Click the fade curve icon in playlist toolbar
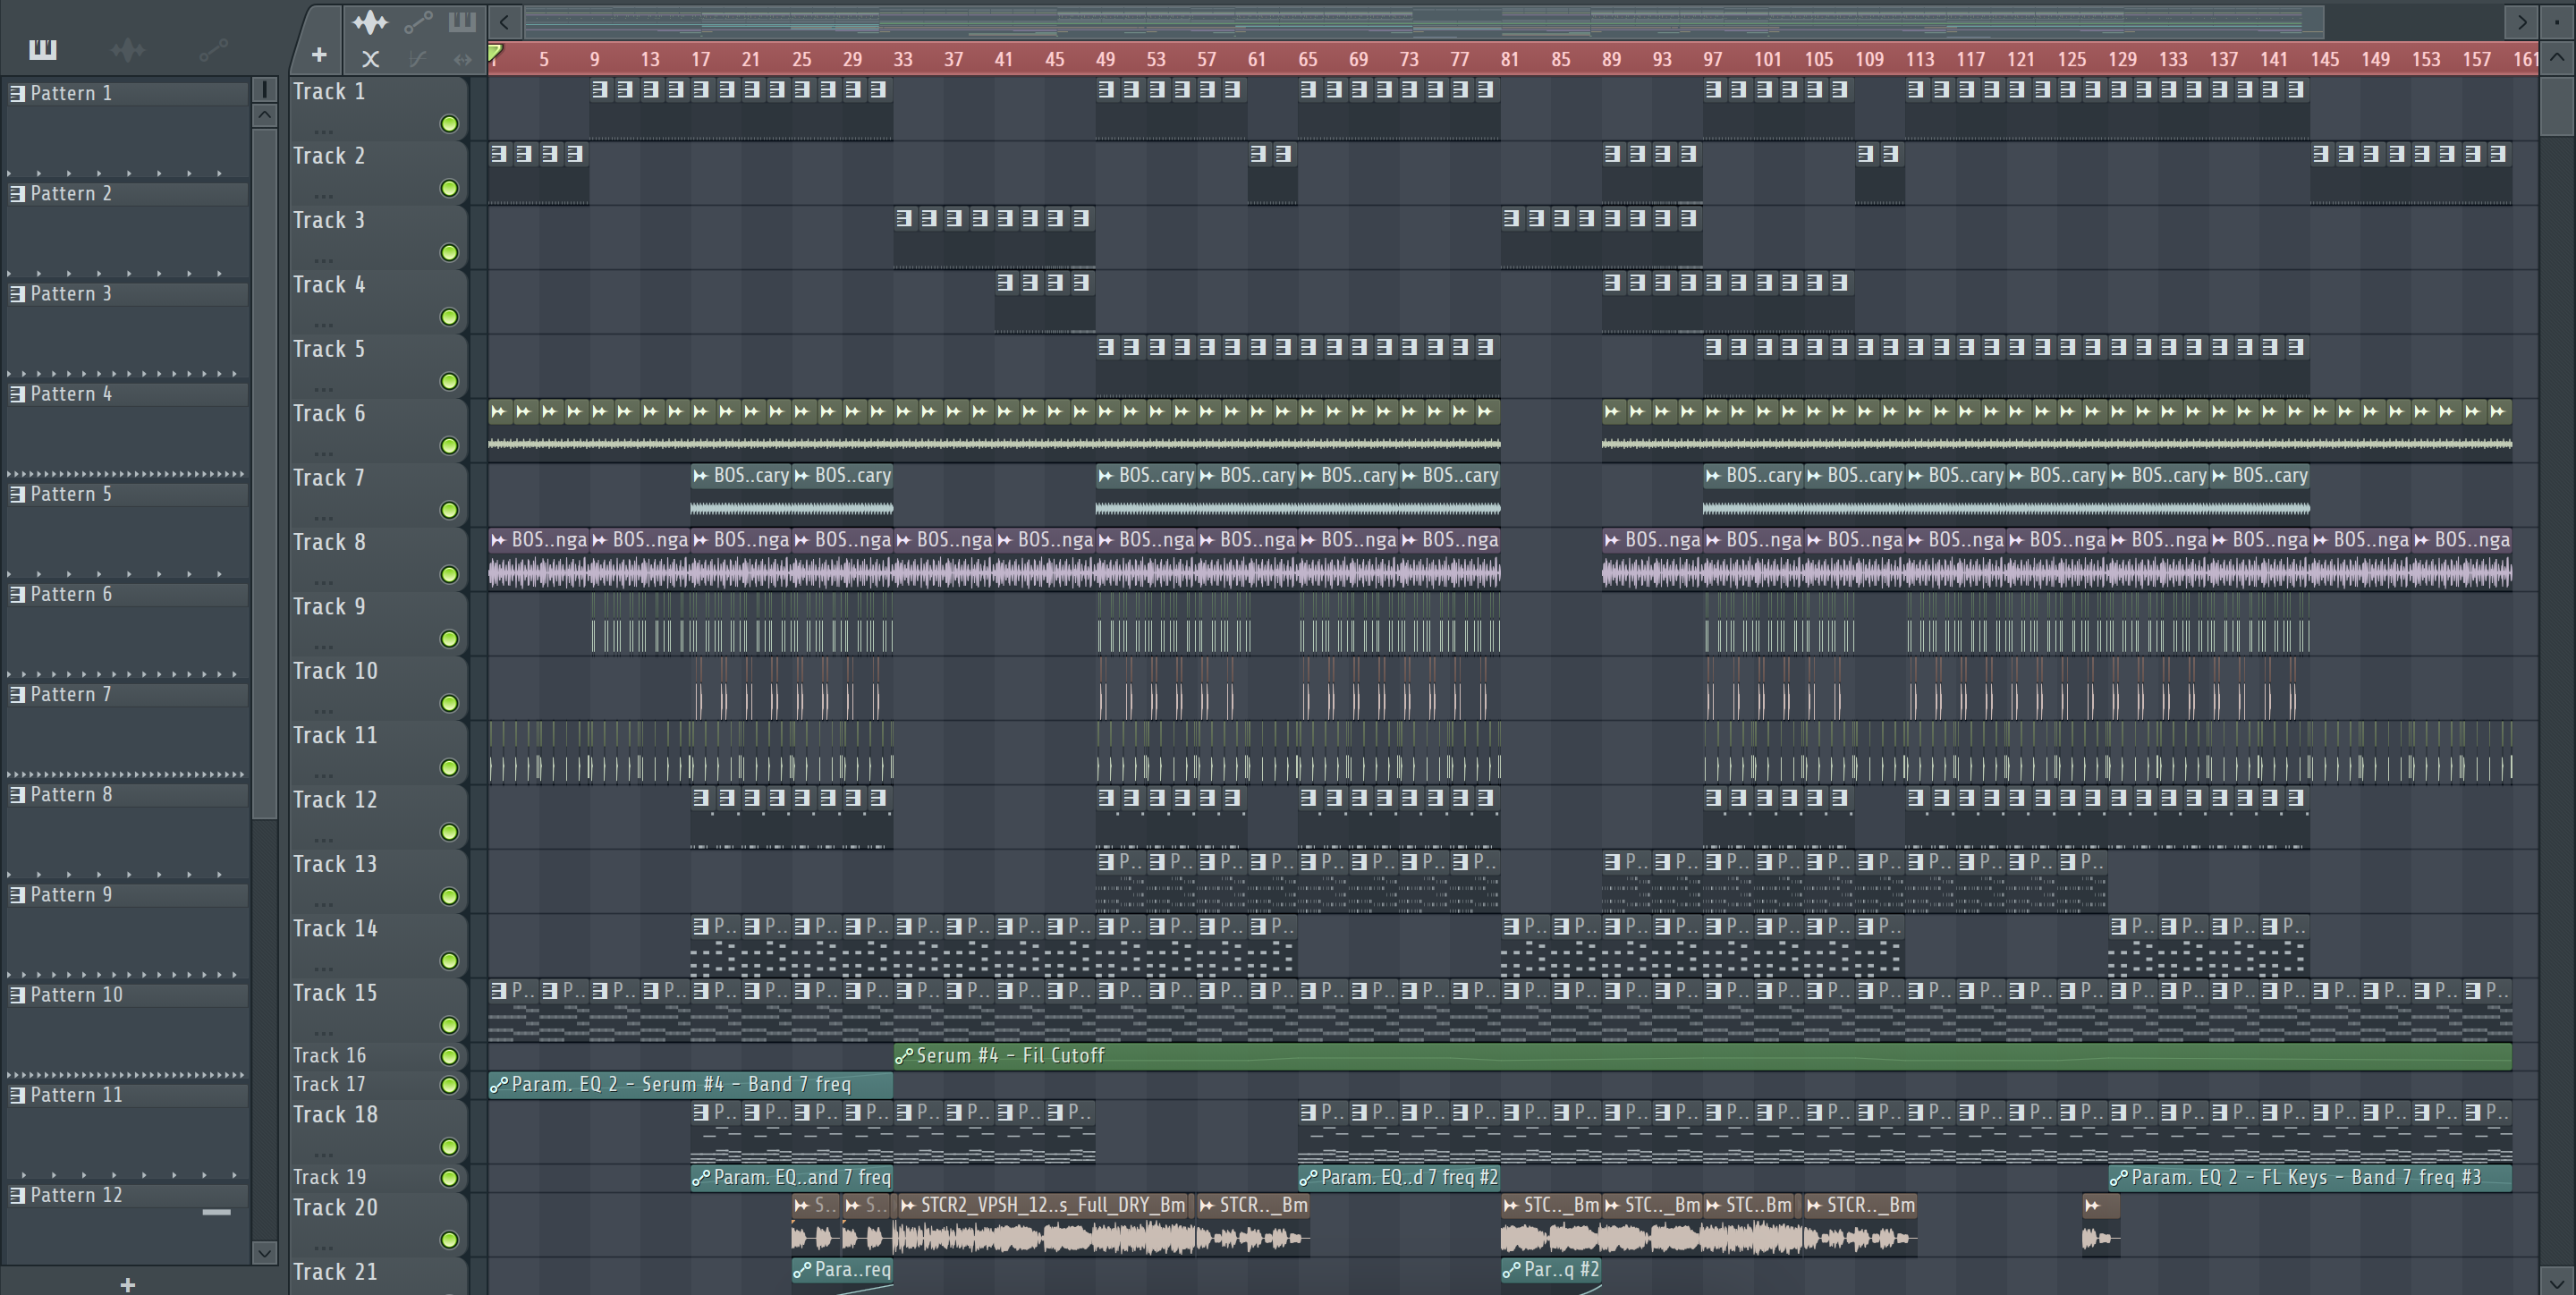This screenshot has width=2576, height=1295. (x=418, y=59)
